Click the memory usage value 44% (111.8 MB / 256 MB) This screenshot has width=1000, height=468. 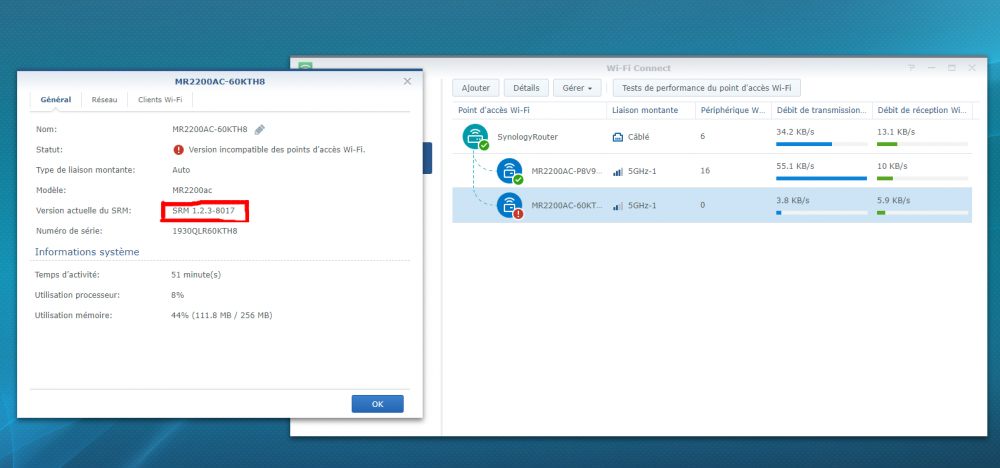click(221, 315)
